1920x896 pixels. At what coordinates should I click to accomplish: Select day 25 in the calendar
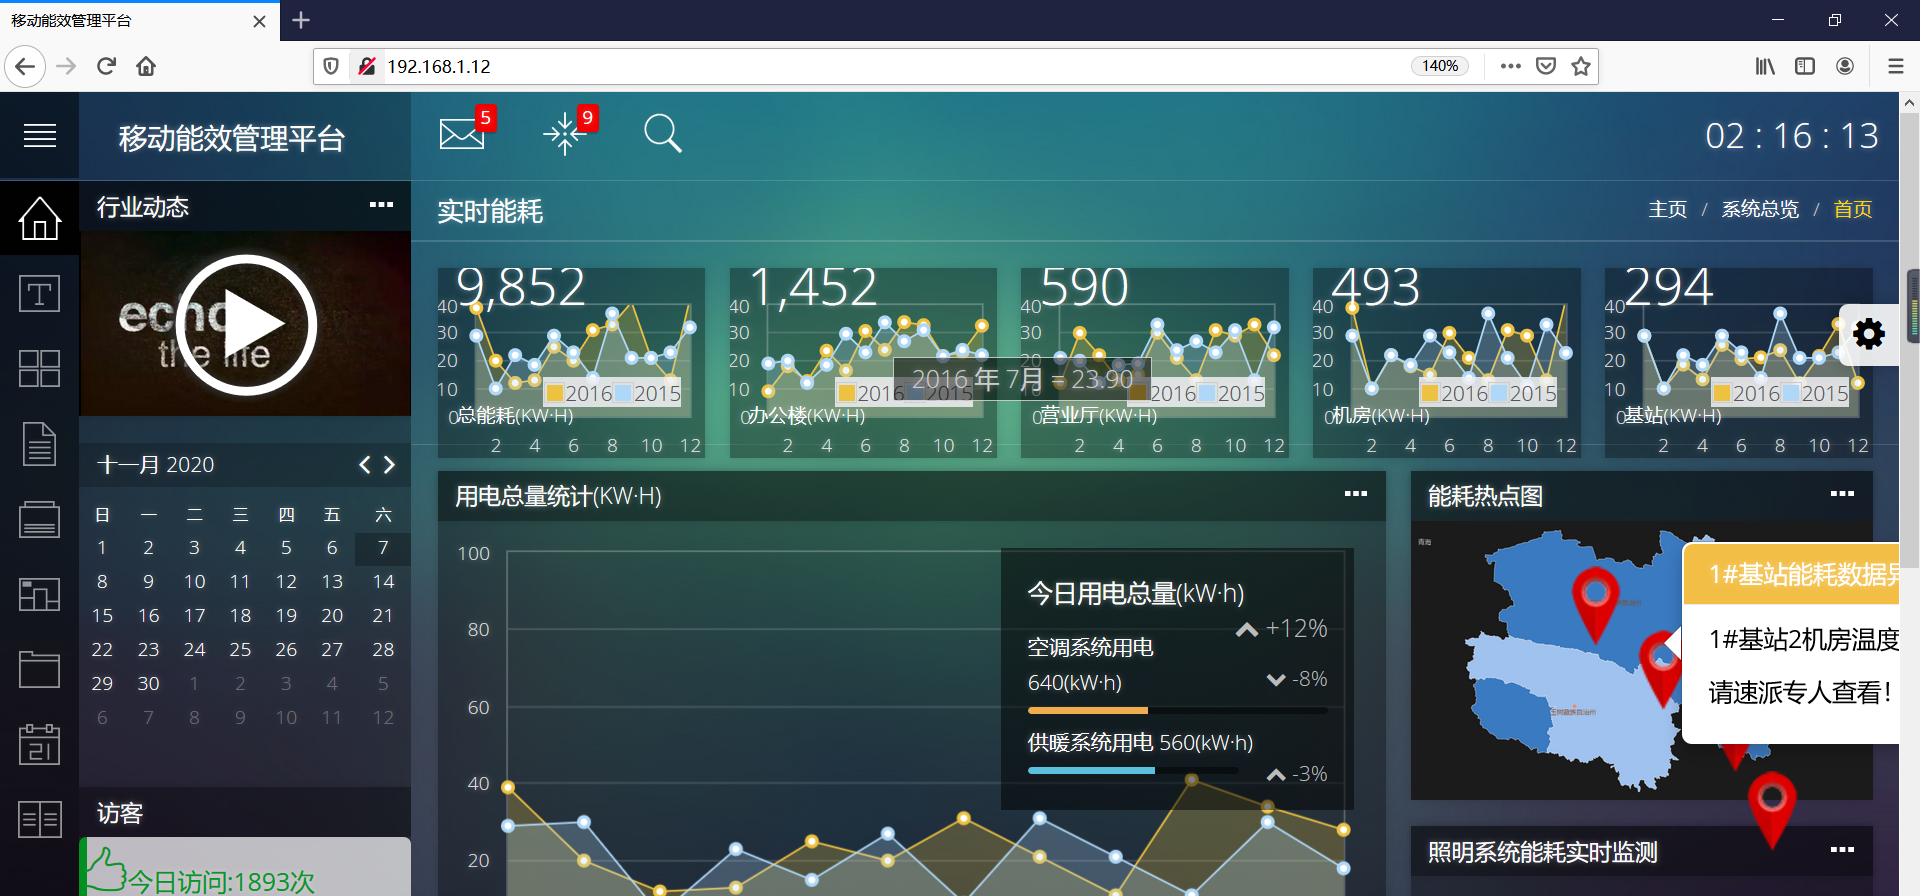pyautogui.click(x=240, y=649)
